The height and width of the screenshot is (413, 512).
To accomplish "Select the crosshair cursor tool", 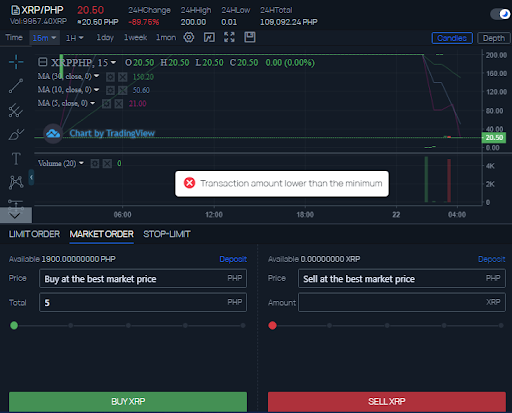I will point(16,62).
